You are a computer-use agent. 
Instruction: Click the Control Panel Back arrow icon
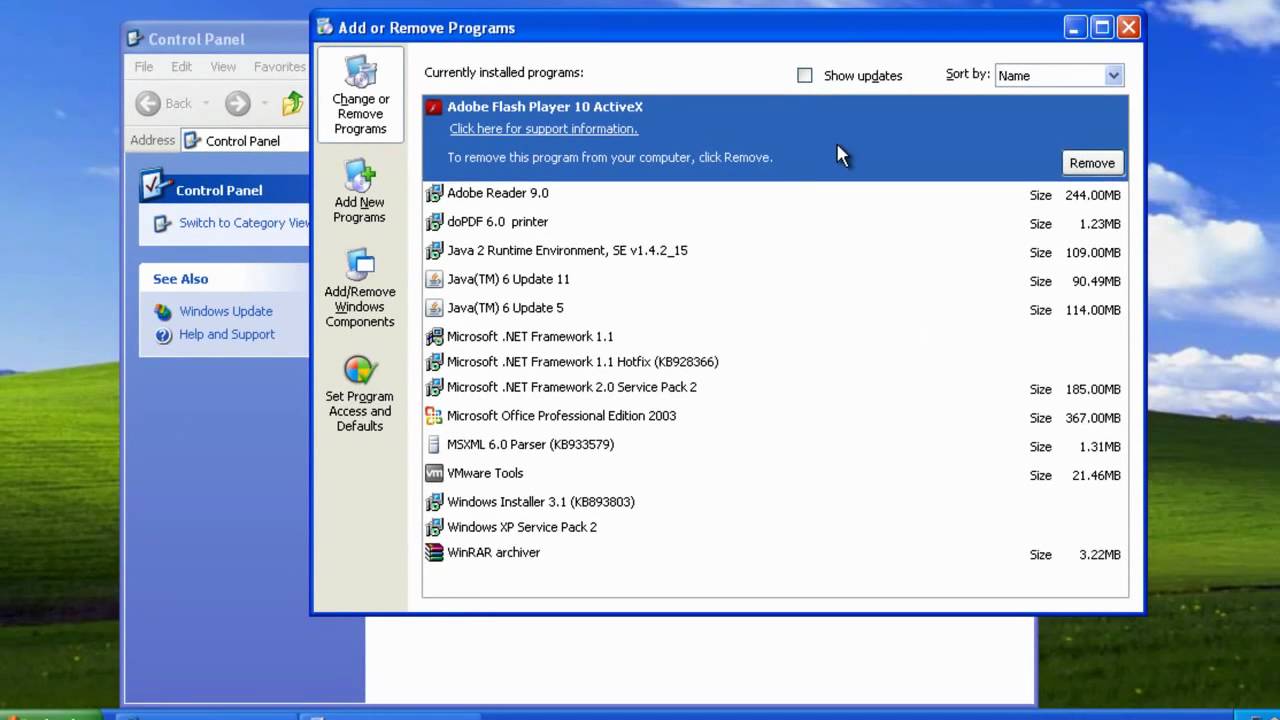pyautogui.click(x=148, y=103)
